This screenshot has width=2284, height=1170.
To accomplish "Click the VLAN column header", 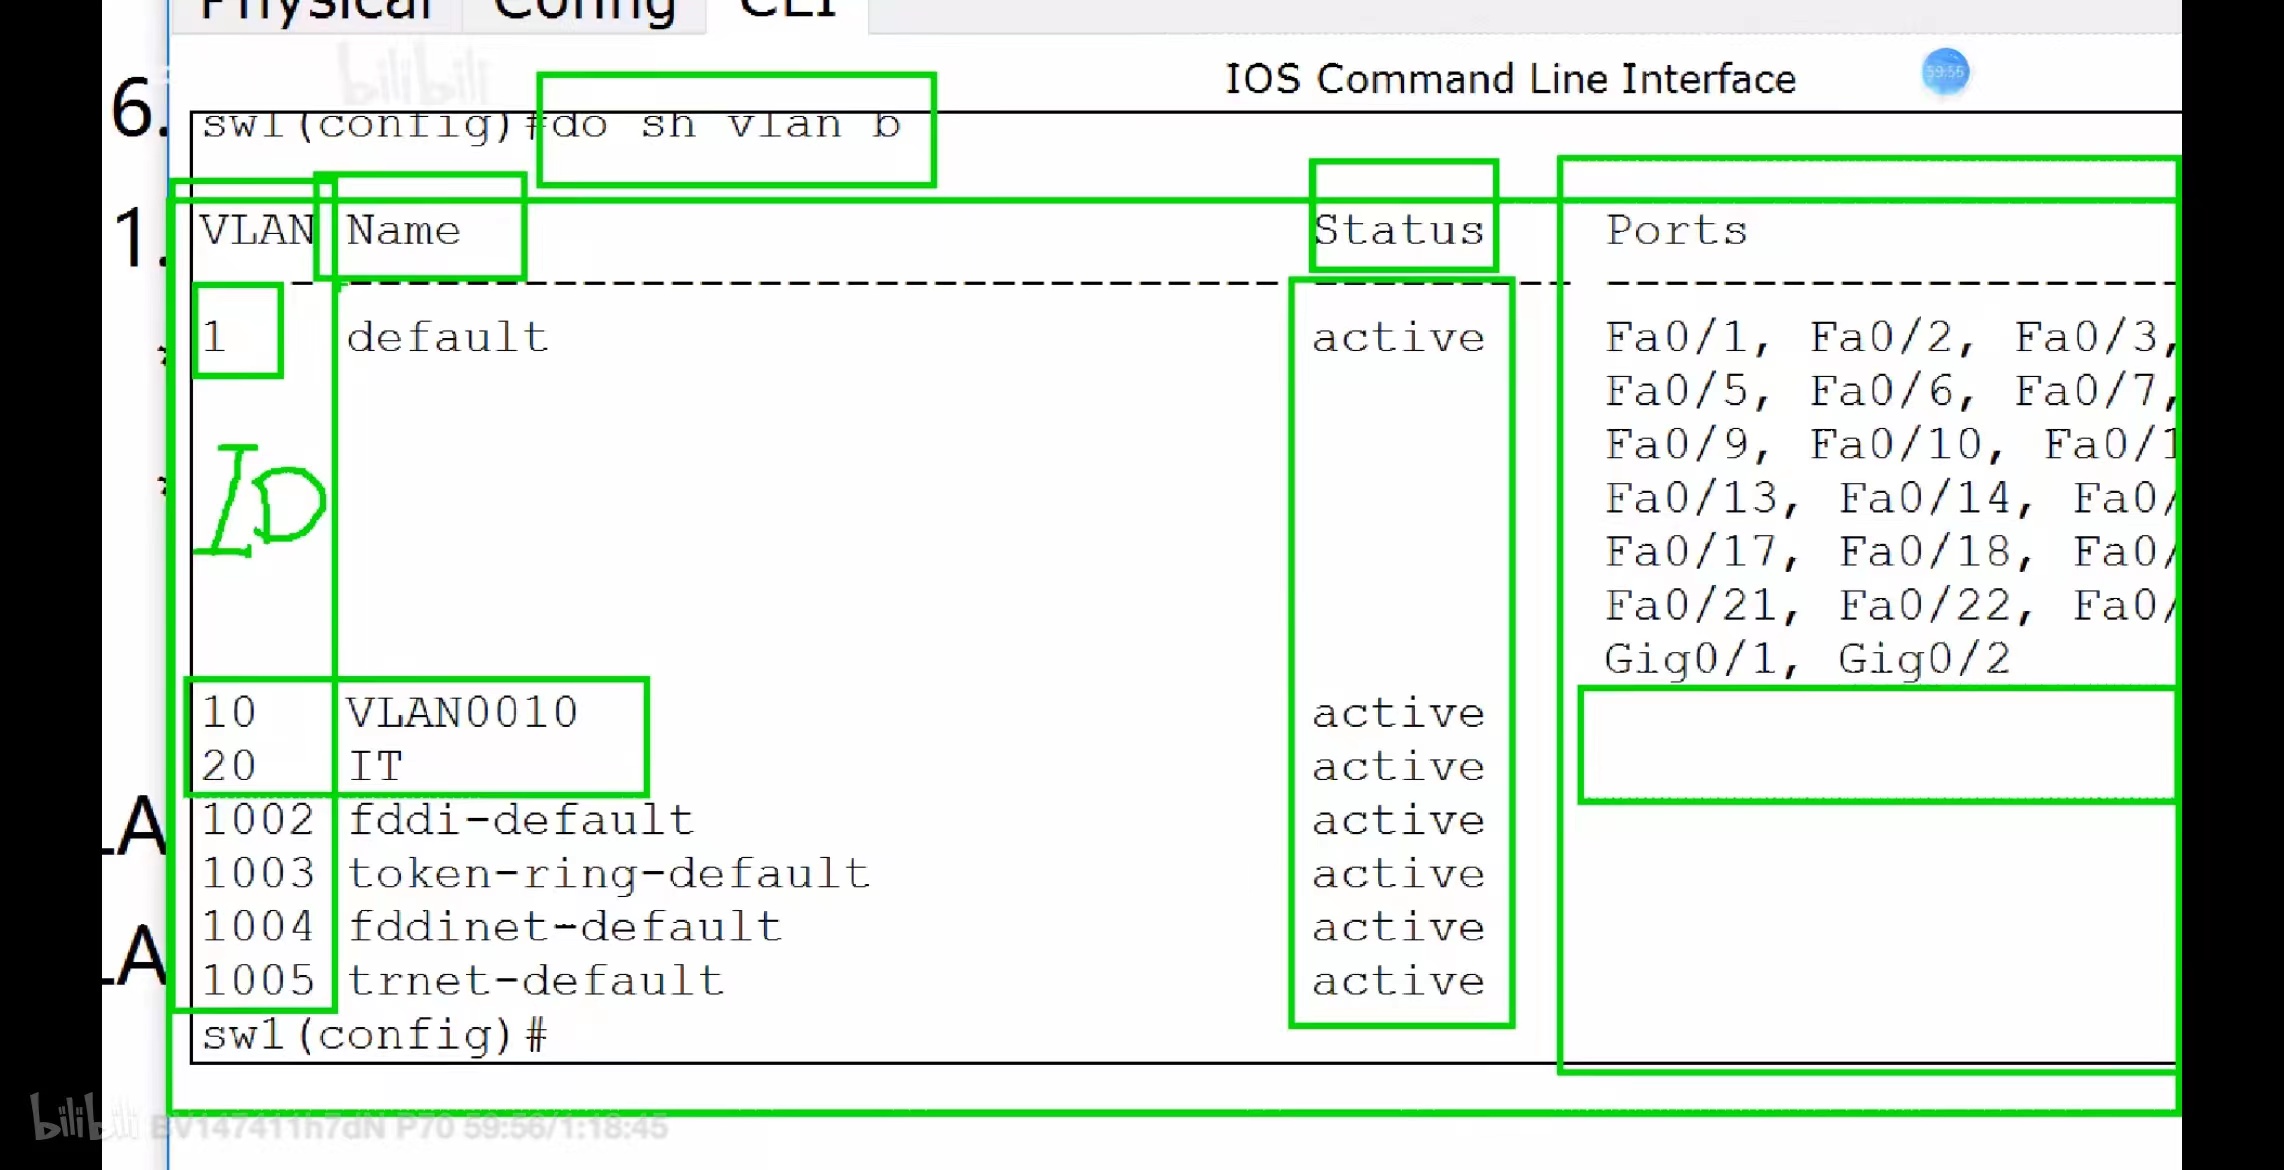I will click(x=256, y=231).
